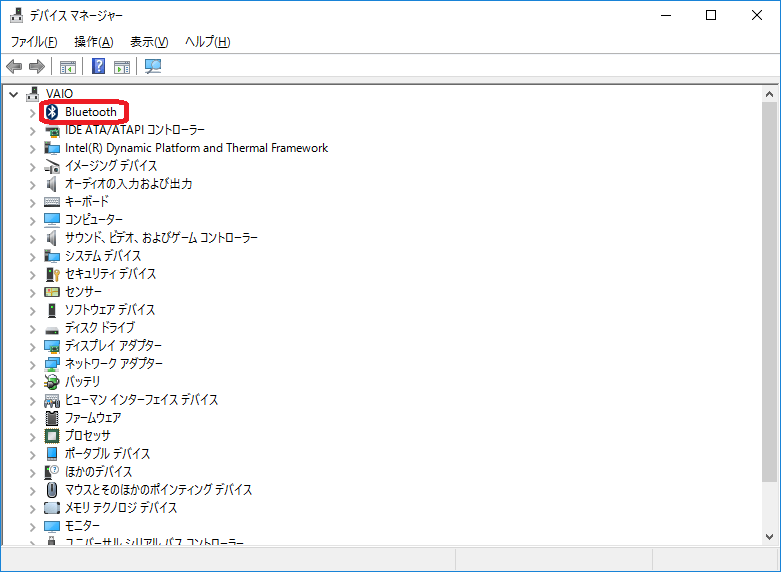Select the ディスク ドライブ label
The height and width of the screenshot is (572, 781).
pyautogui.click(x=100, y=328)
